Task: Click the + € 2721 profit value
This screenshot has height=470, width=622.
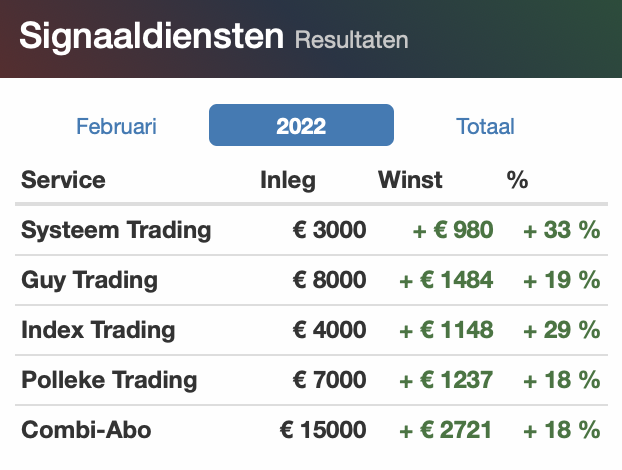Action: point(446,430)
